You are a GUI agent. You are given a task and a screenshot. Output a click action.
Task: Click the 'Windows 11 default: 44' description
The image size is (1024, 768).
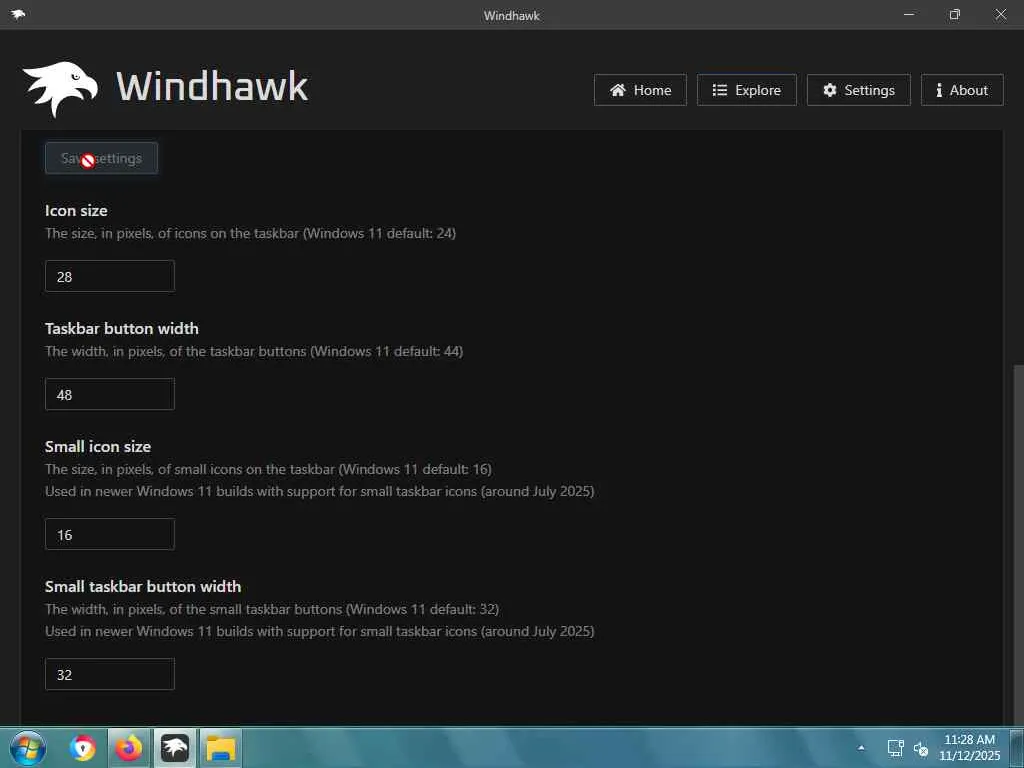(254, 351)
